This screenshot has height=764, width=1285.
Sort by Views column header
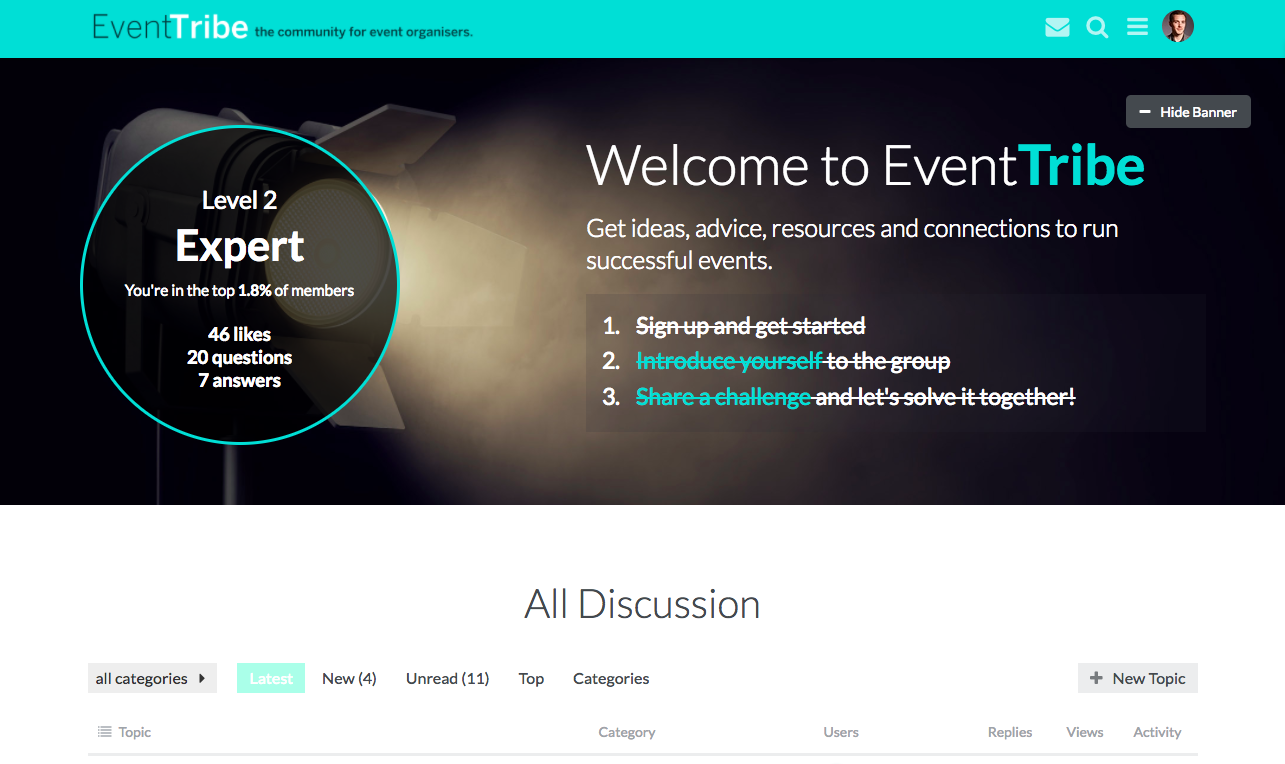1085,732
